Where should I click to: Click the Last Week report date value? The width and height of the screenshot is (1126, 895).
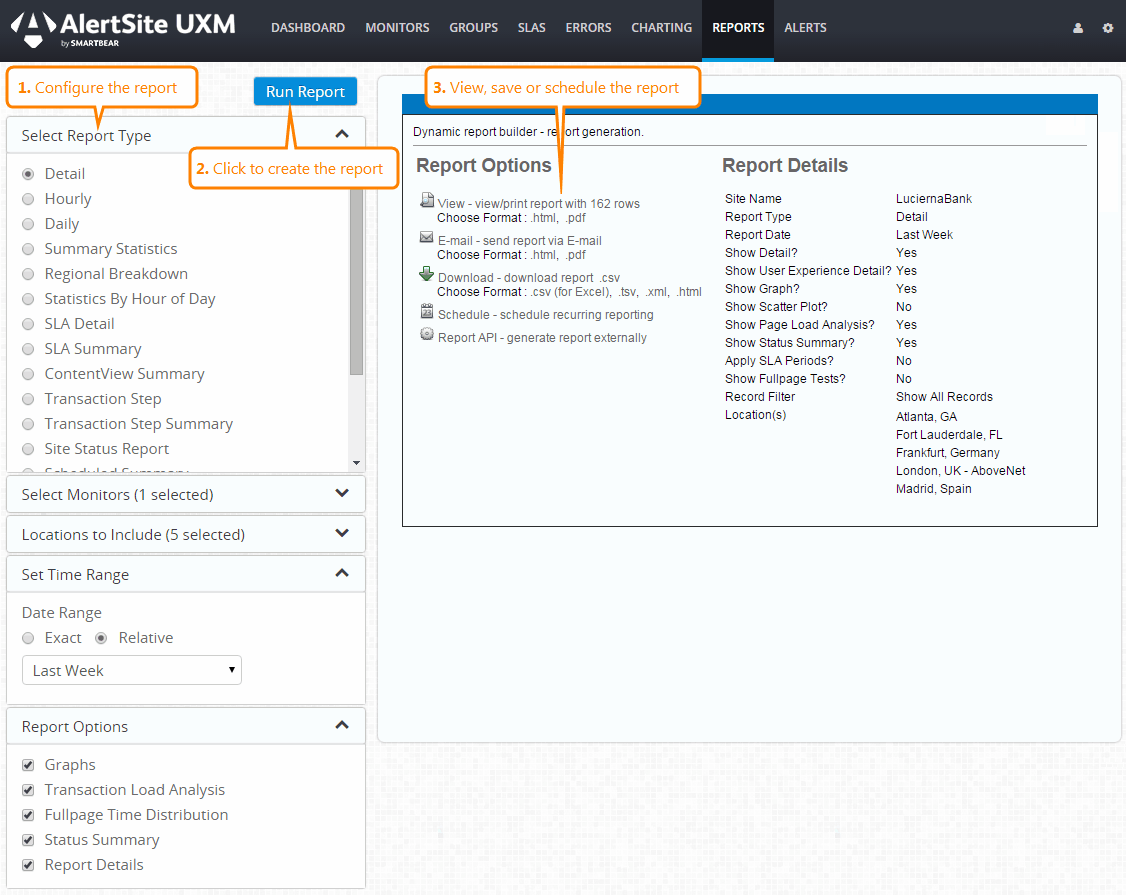pyautogui.click(x=924, y=235)
